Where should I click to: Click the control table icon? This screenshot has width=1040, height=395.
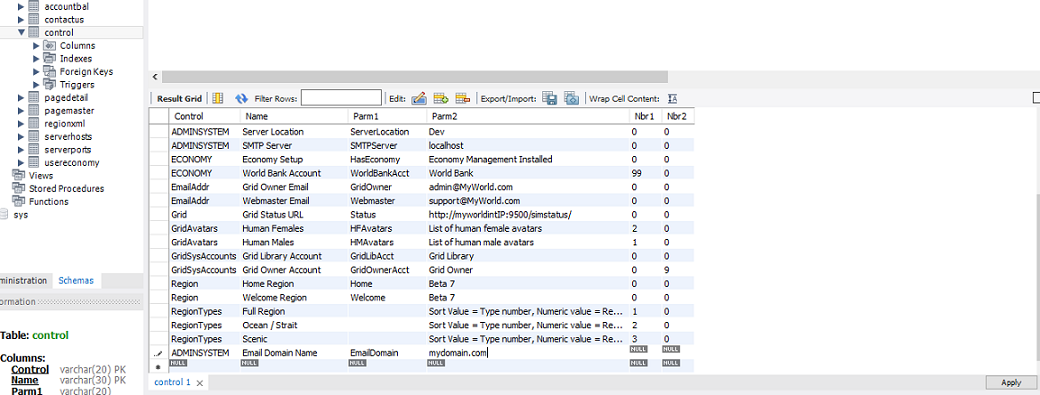pyautogui.click(x=34, y=32)
